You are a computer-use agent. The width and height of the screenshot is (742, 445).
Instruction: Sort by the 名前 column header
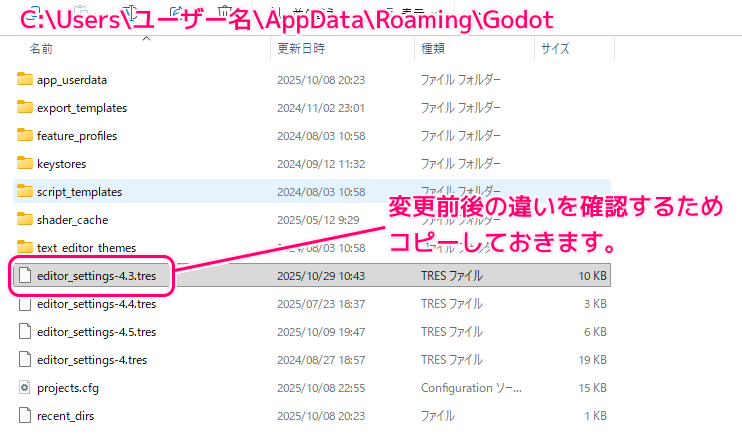coord(41,49)
